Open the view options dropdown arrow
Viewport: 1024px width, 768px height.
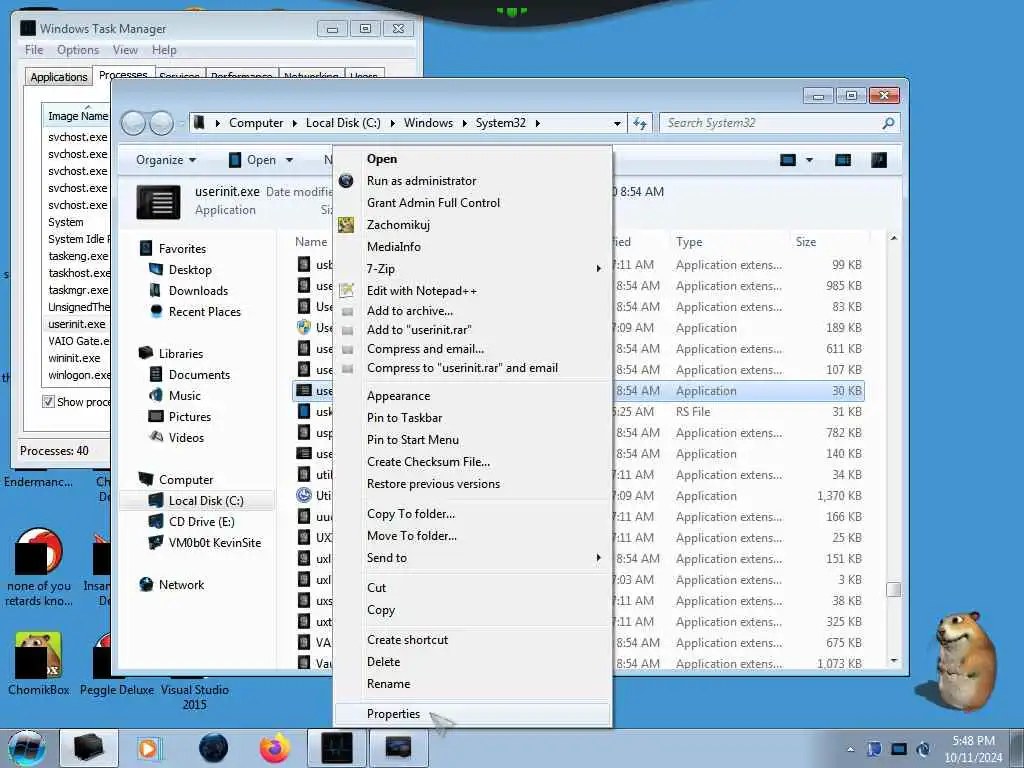[809, 160]
